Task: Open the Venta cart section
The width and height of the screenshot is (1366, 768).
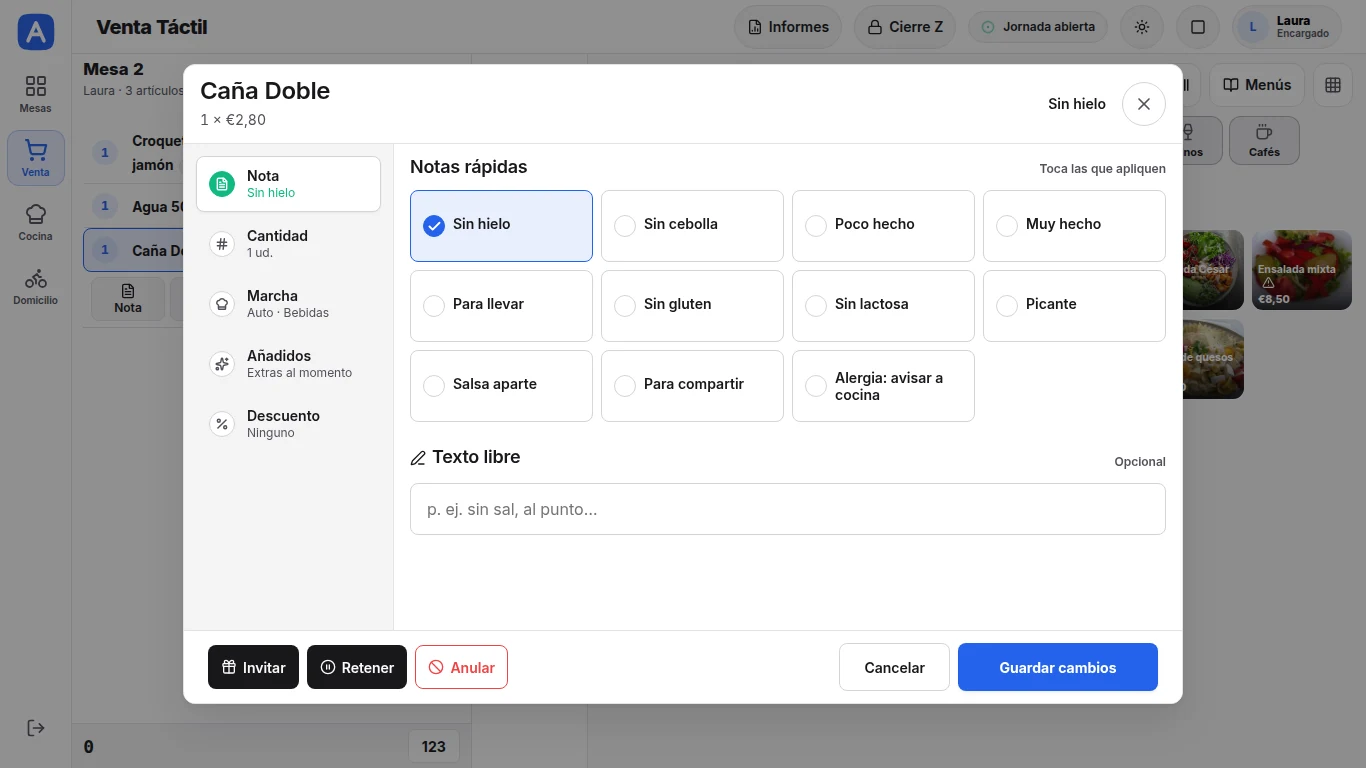Action: tap(36, 158)
